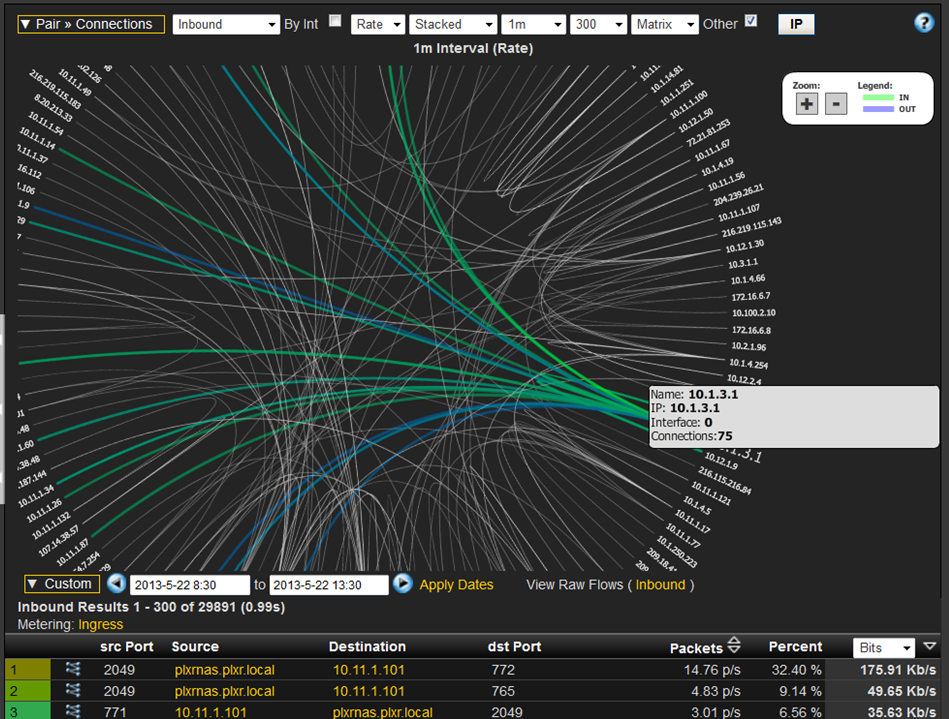Click the IP button
The image size is (949, 719).
tap(796, 24)
